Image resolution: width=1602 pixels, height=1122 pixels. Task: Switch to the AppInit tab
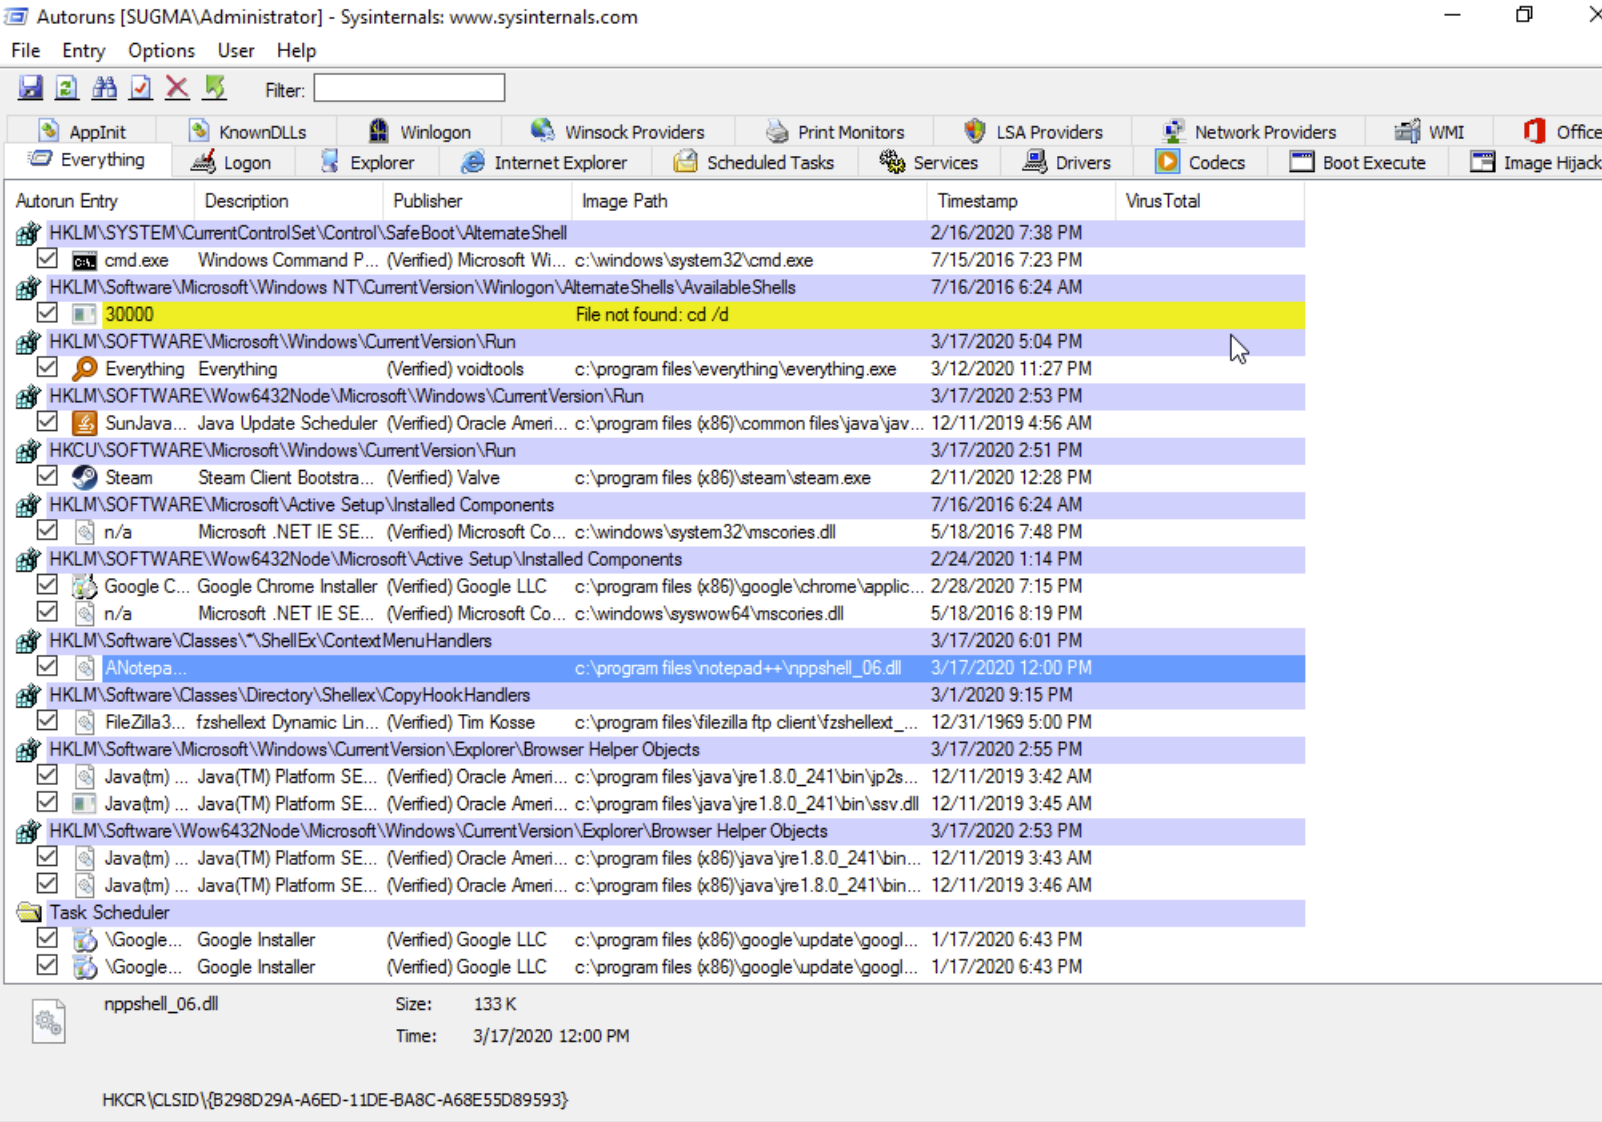(x=83, y=132)
